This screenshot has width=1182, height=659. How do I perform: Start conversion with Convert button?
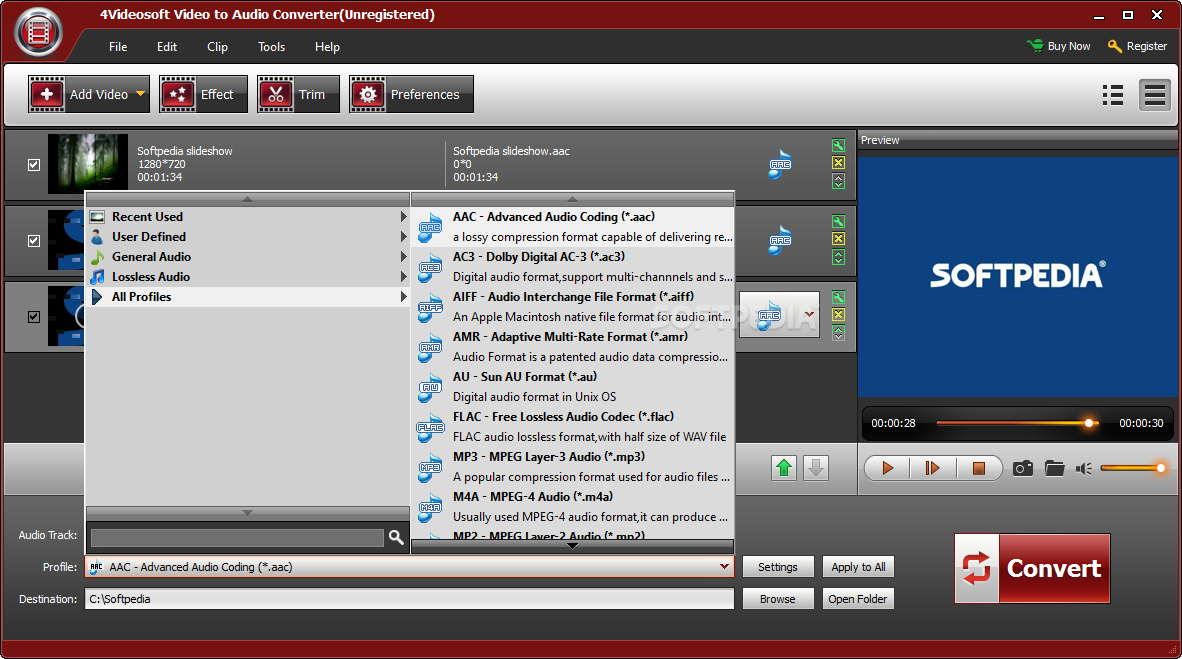pos(1032,568)
